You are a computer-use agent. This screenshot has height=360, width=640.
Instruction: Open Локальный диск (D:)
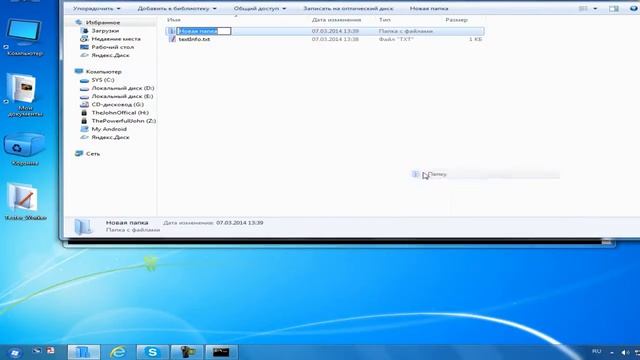tap(122, 88)
